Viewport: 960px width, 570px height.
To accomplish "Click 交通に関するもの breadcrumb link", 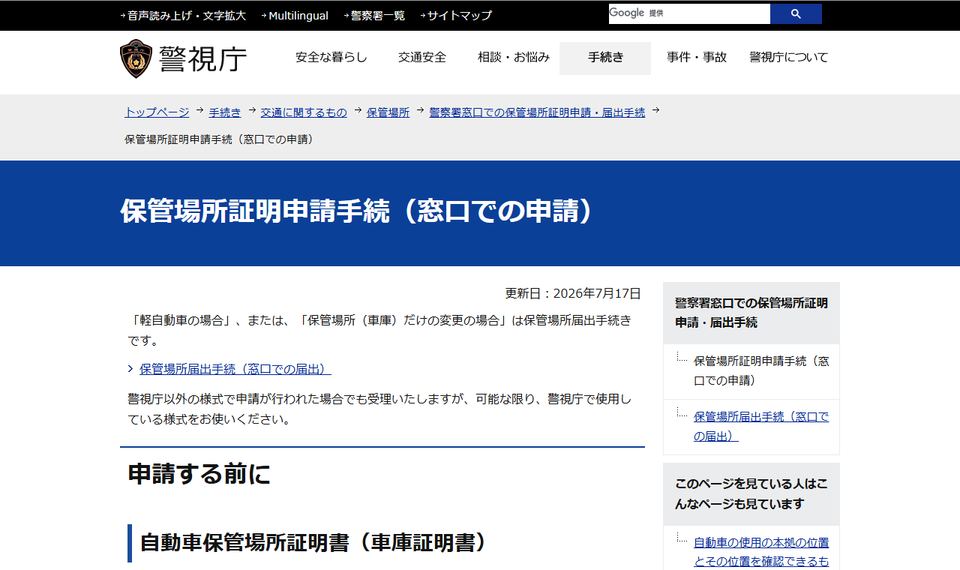I will pos(304,112).
